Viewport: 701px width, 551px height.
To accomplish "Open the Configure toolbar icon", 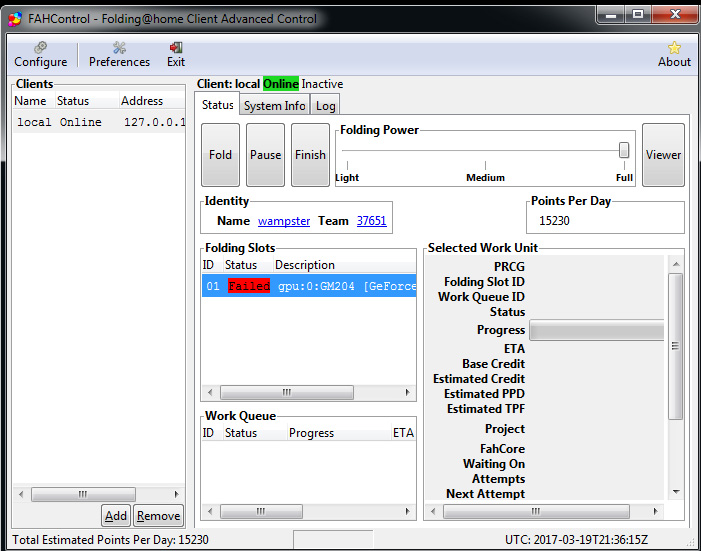I will (41, 55).
